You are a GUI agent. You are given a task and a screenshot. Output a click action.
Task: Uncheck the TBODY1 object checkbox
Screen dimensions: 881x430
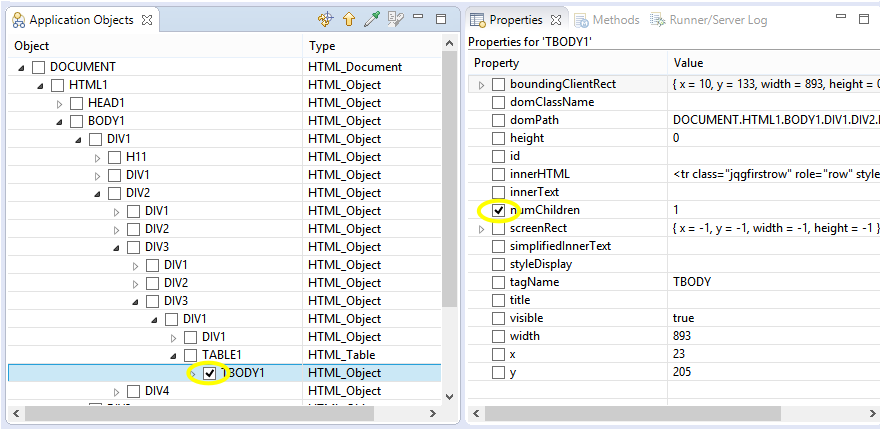209,373
